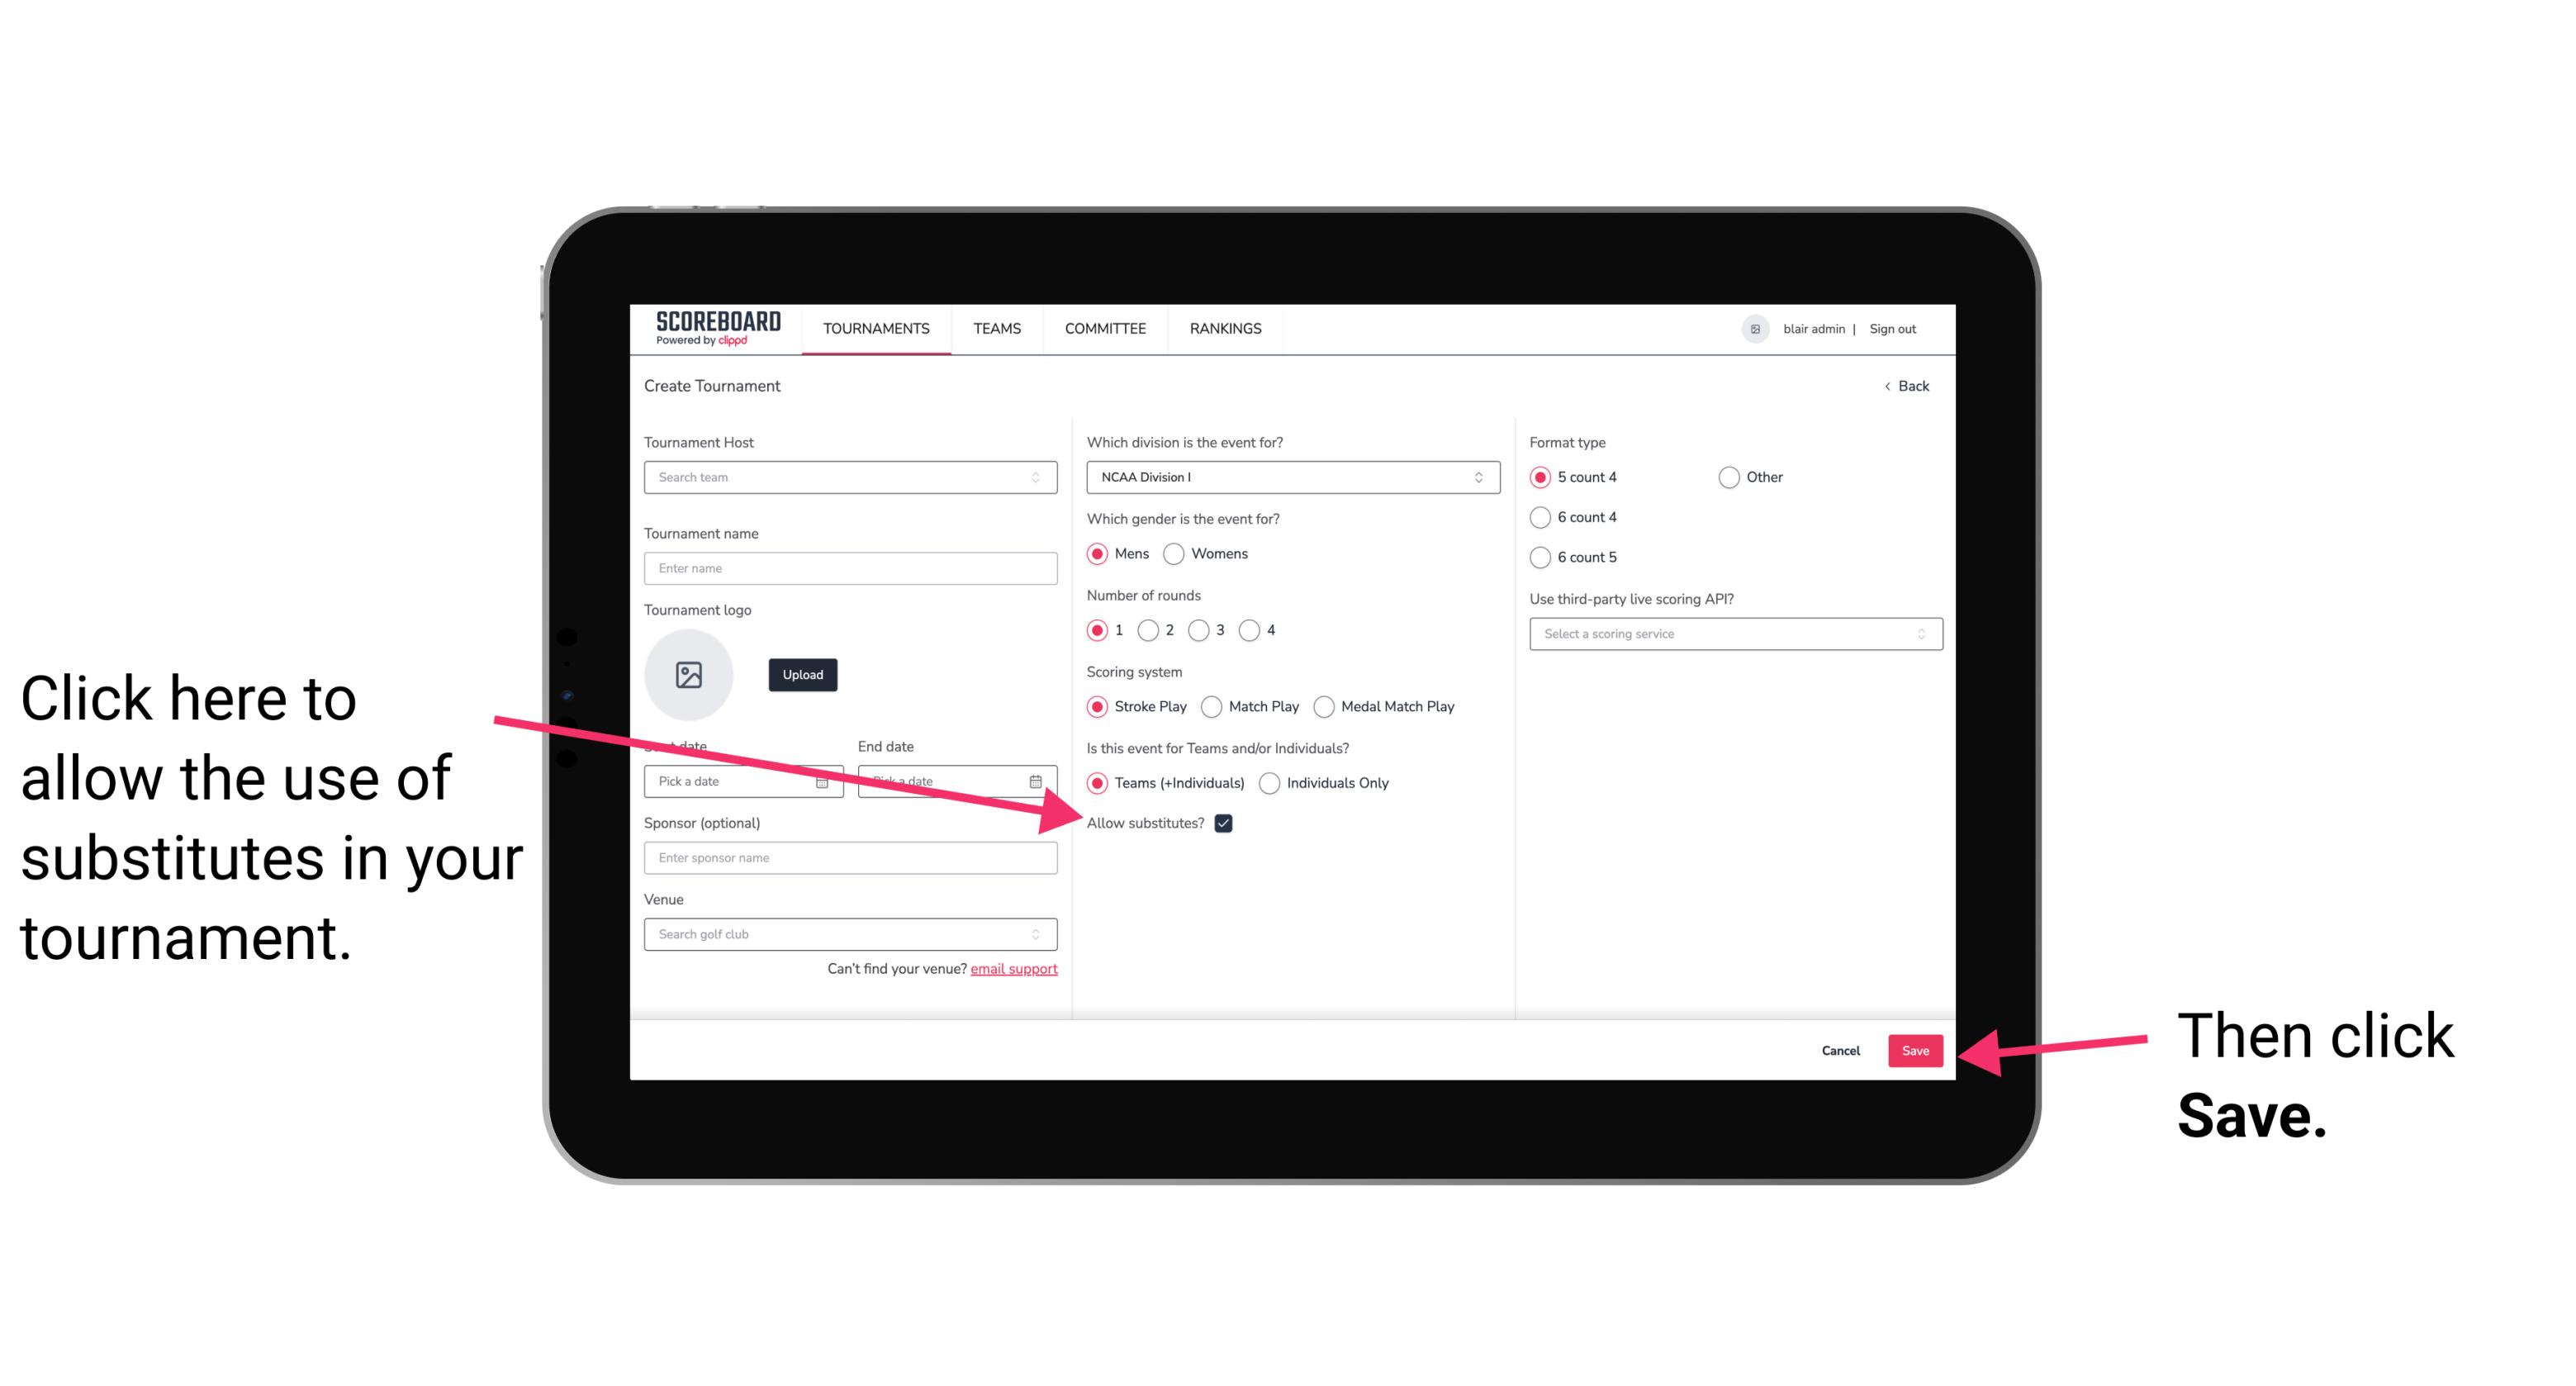
Task: Click the NCAA Division I dropdown expander
Action: click(x=1483, y=477)
